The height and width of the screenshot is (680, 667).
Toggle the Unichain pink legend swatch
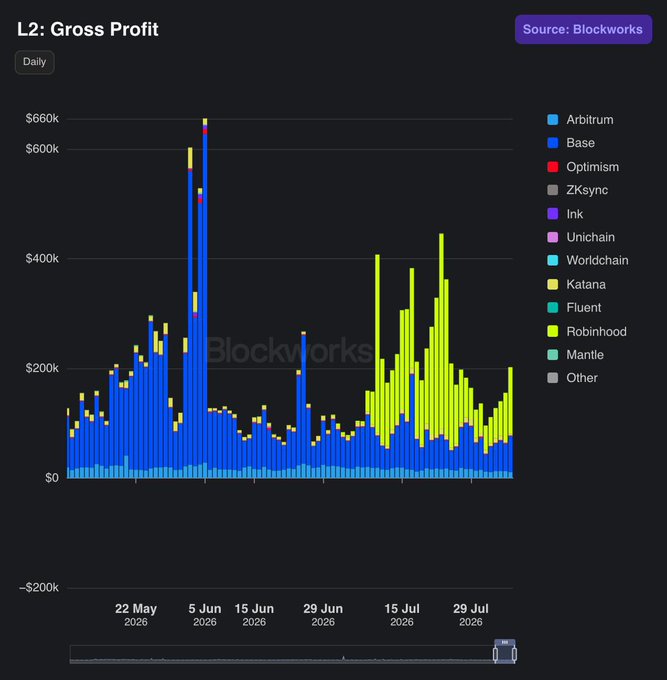click(x=553, y=237)
